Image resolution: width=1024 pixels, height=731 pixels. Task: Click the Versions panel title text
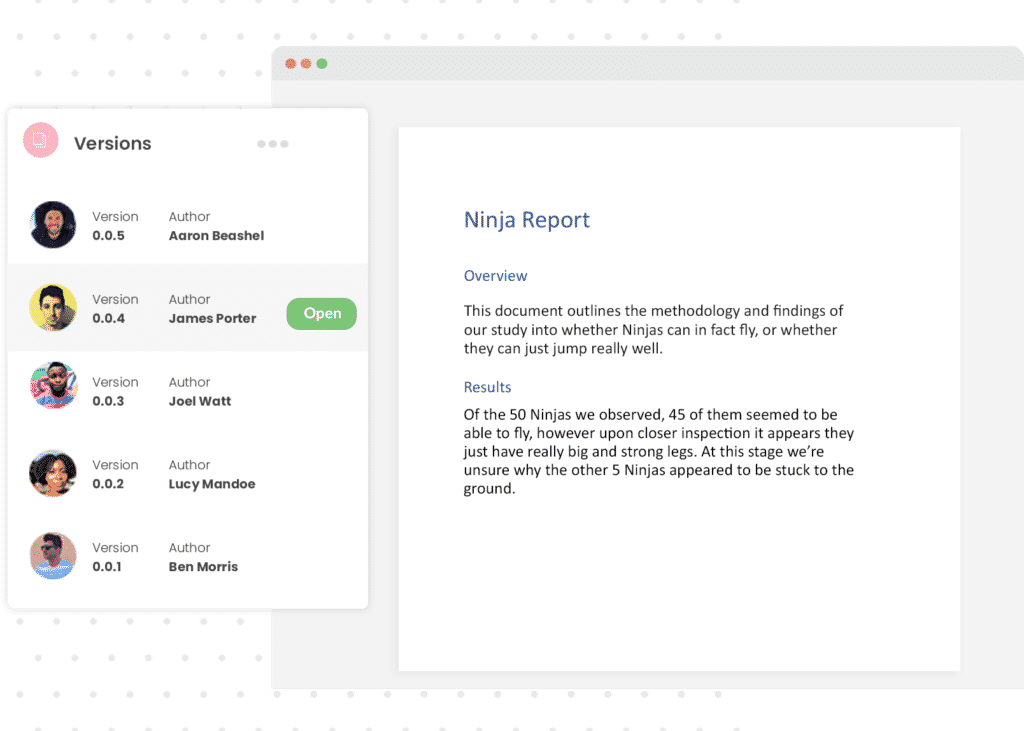click(112, 142)
